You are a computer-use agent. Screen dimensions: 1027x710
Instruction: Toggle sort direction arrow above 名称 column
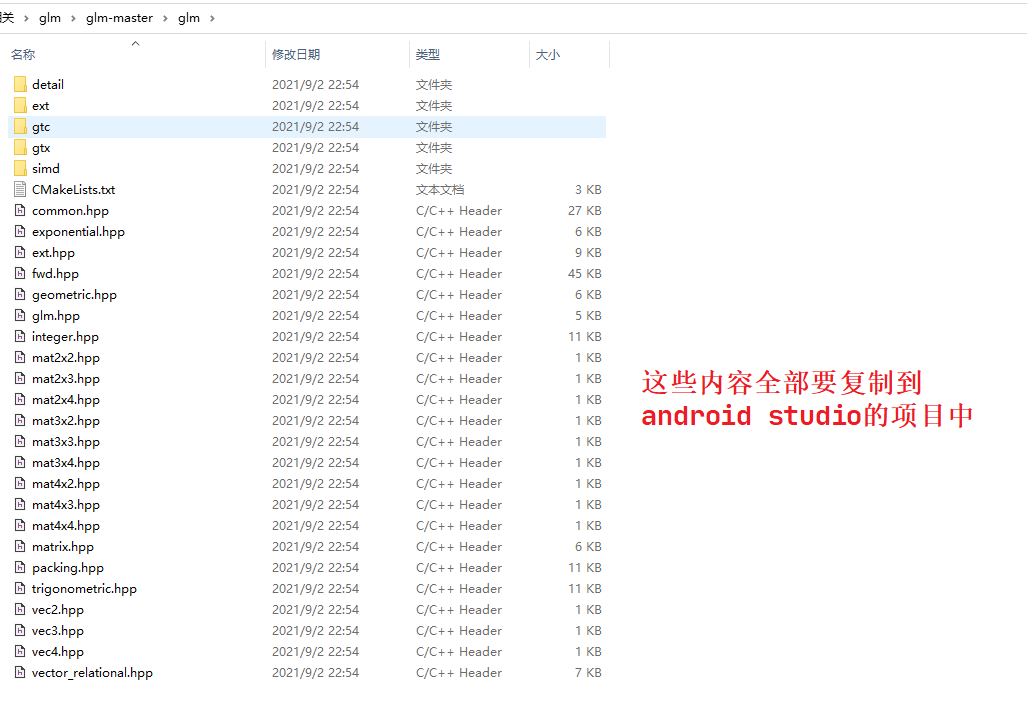pyautogui.click(x=136, y=43)
